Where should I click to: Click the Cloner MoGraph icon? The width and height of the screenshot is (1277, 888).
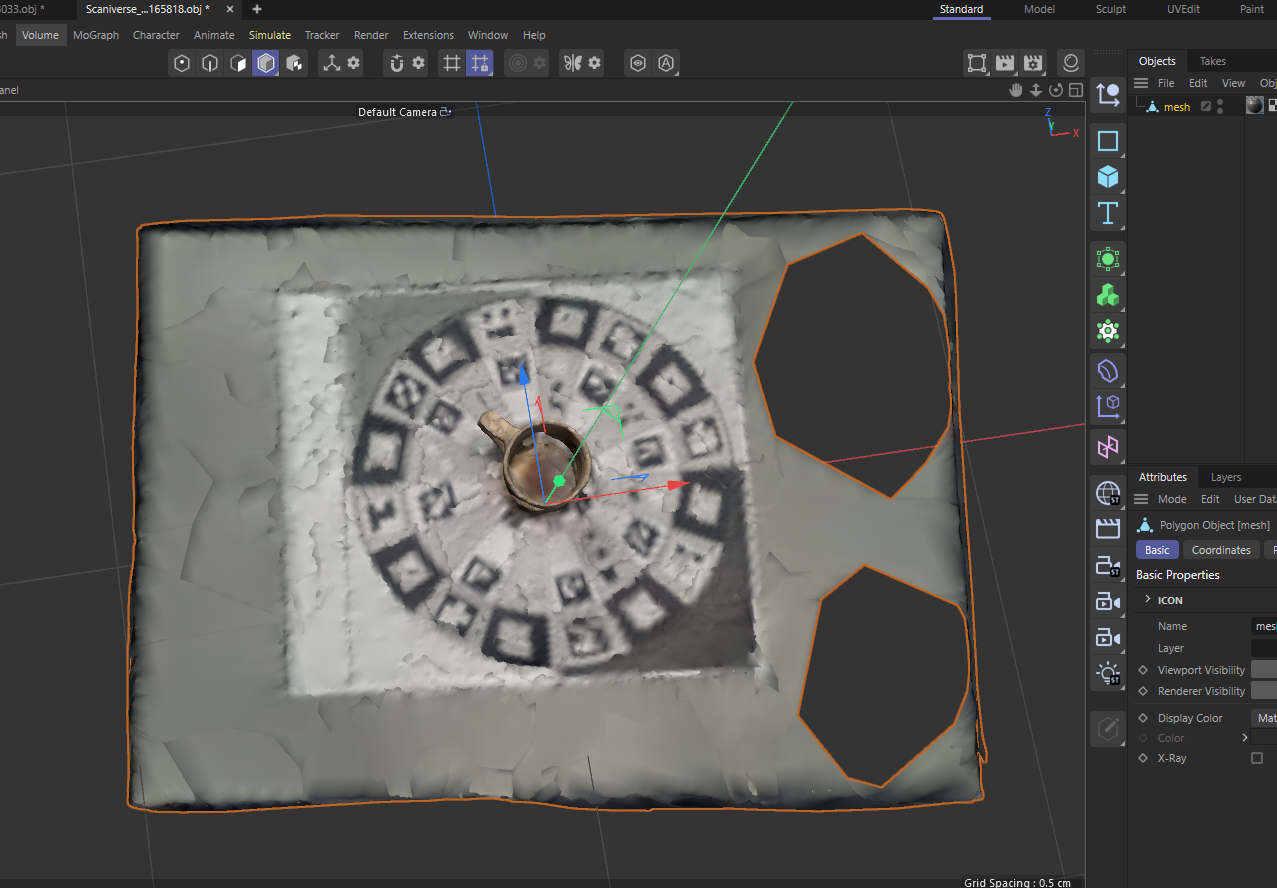click(x=1107, y=294)
